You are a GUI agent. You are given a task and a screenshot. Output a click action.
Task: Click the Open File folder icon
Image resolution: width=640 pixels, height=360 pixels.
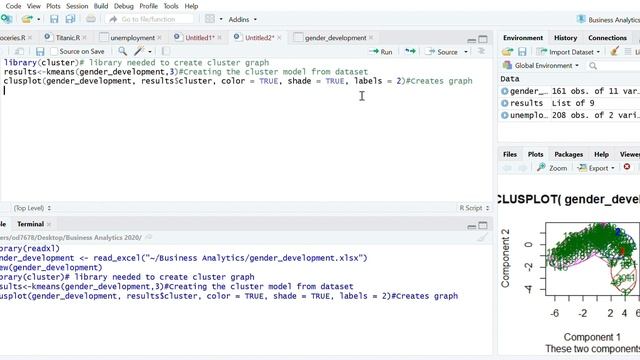tap(27, 19)
